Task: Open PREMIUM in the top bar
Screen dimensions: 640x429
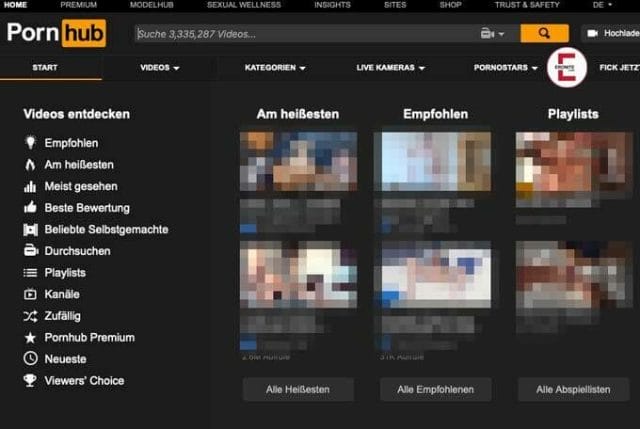Action: pos(78,5)
